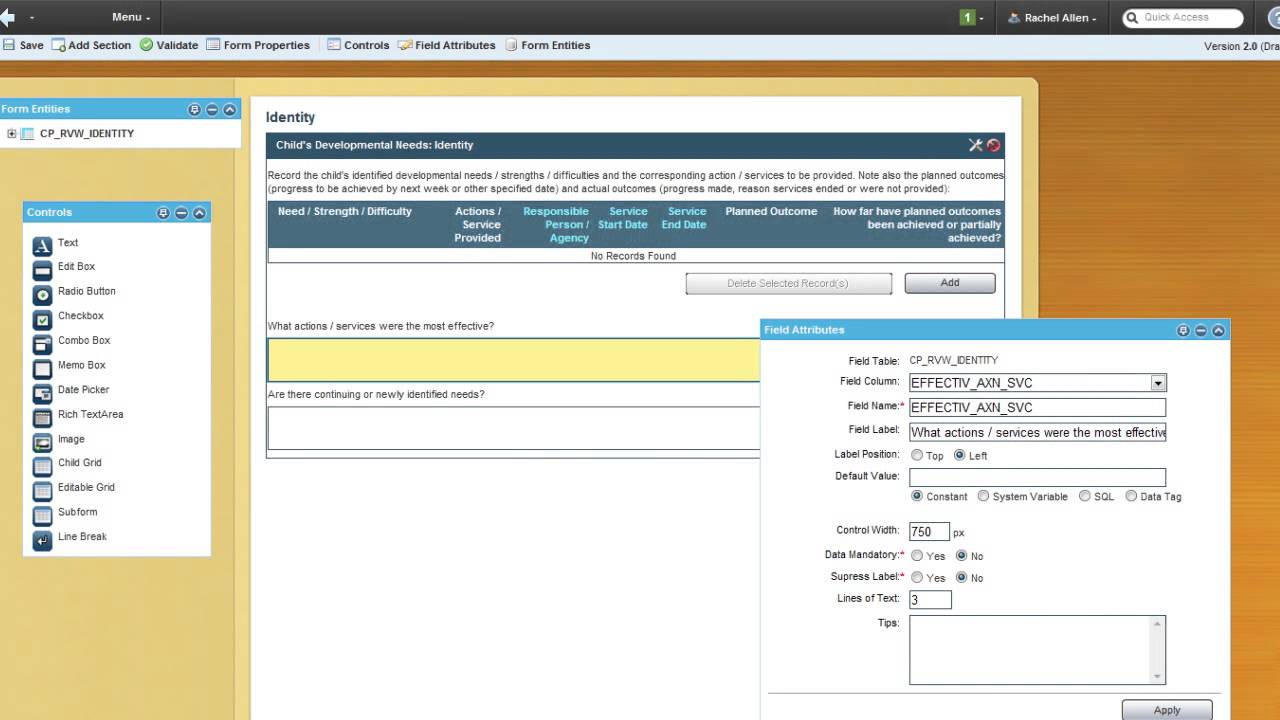Viewport: 1280px width, 720px height.
Task: Click the Add button in grid
Action: click(950, 283)
